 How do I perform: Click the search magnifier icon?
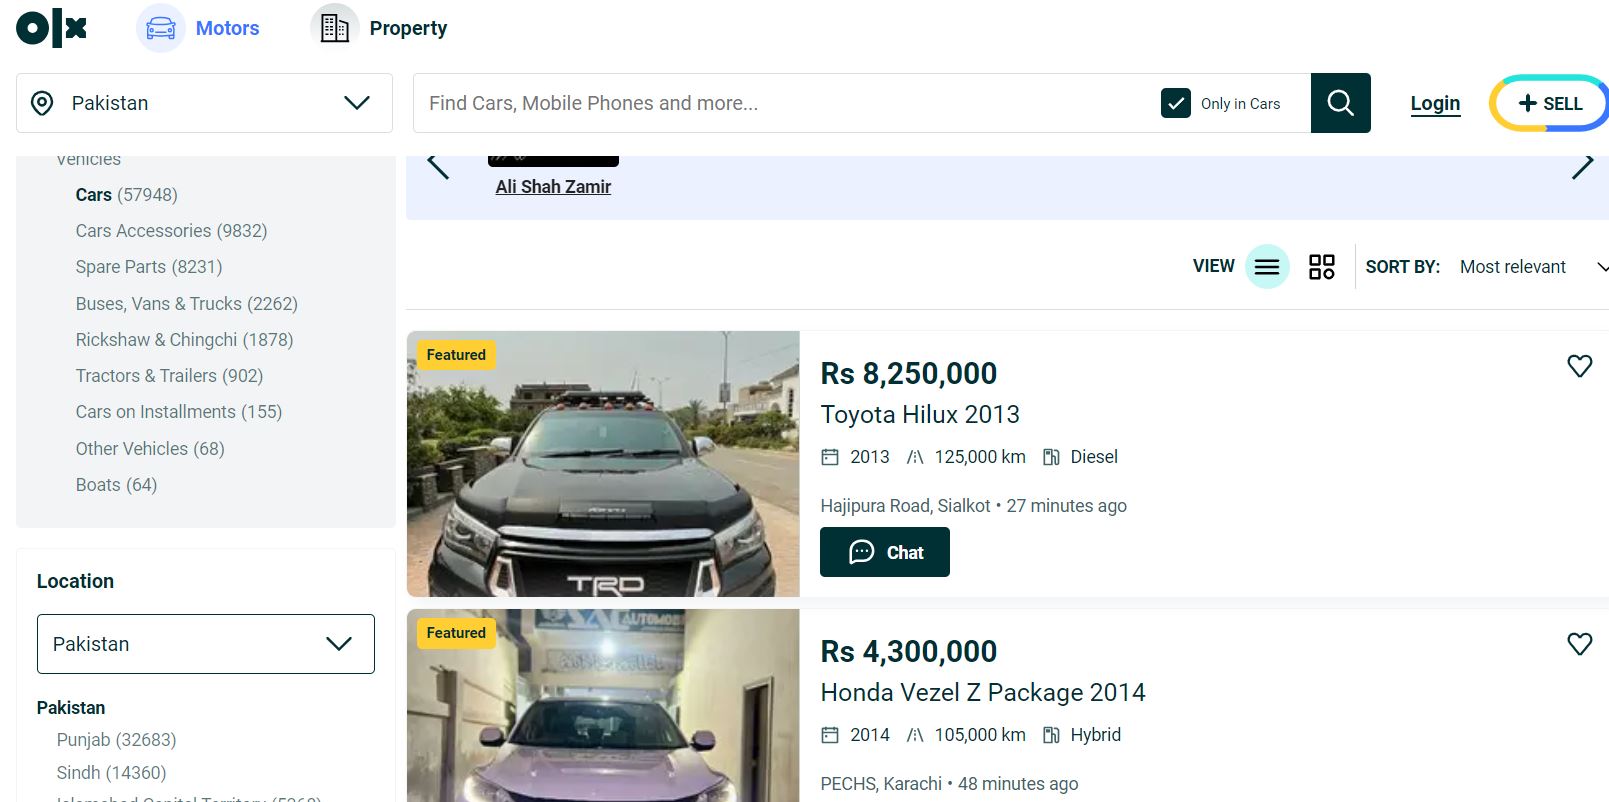tap(1340, 103)
